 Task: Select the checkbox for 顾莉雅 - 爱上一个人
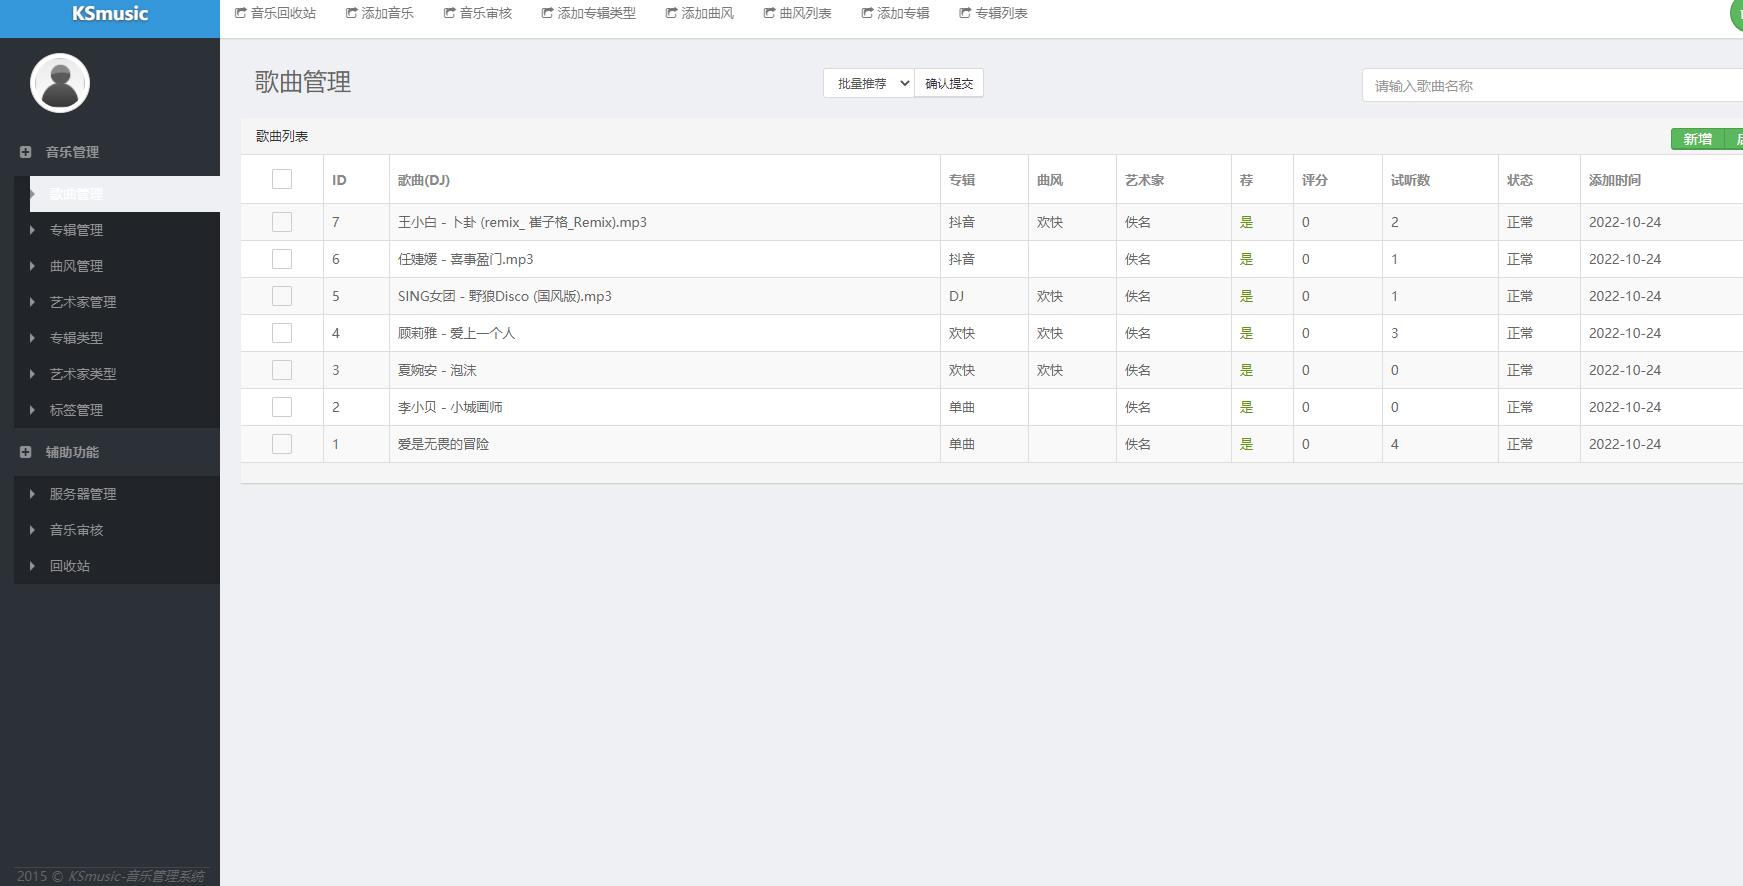point(282,333)
